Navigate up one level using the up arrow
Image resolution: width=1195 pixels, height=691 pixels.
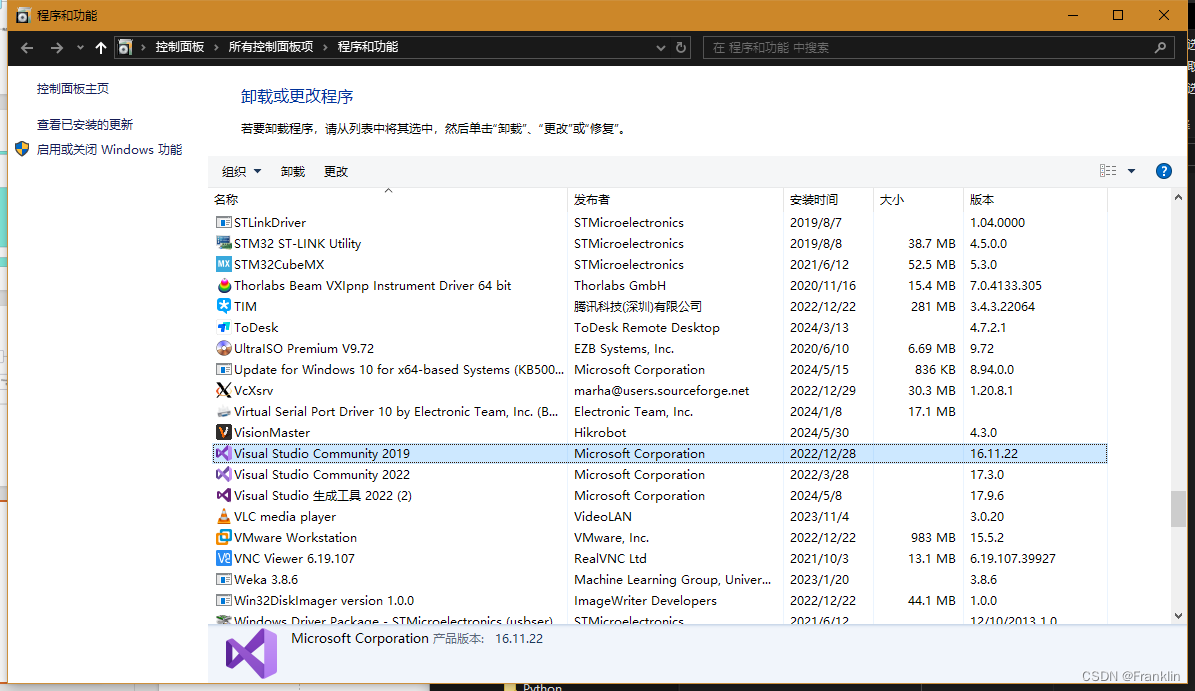click(x=100, y=47)
